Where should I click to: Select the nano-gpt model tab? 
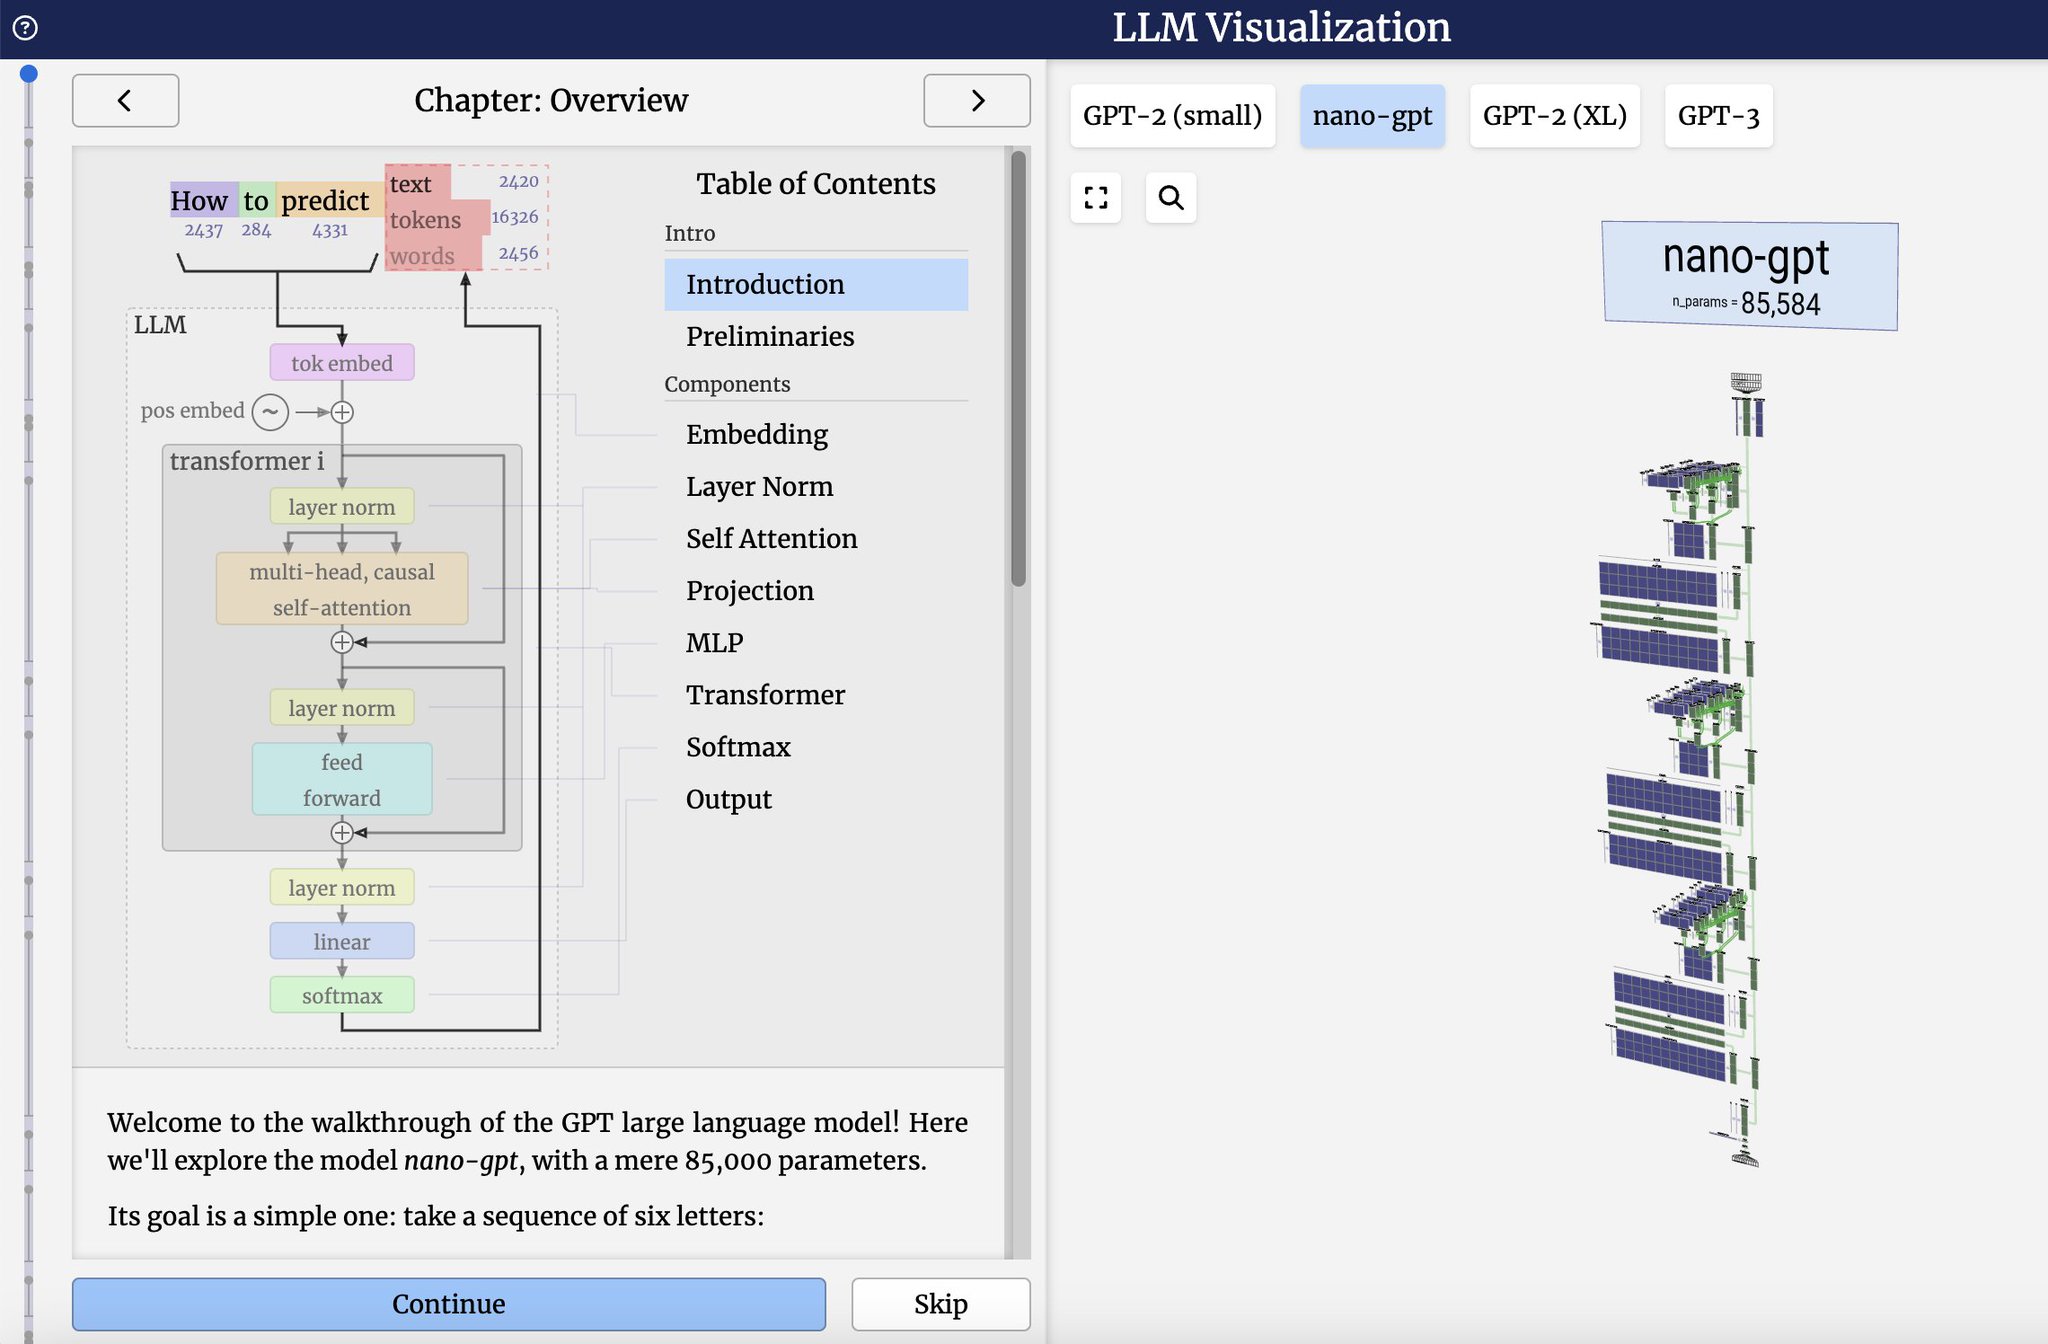click(1373, 116)
